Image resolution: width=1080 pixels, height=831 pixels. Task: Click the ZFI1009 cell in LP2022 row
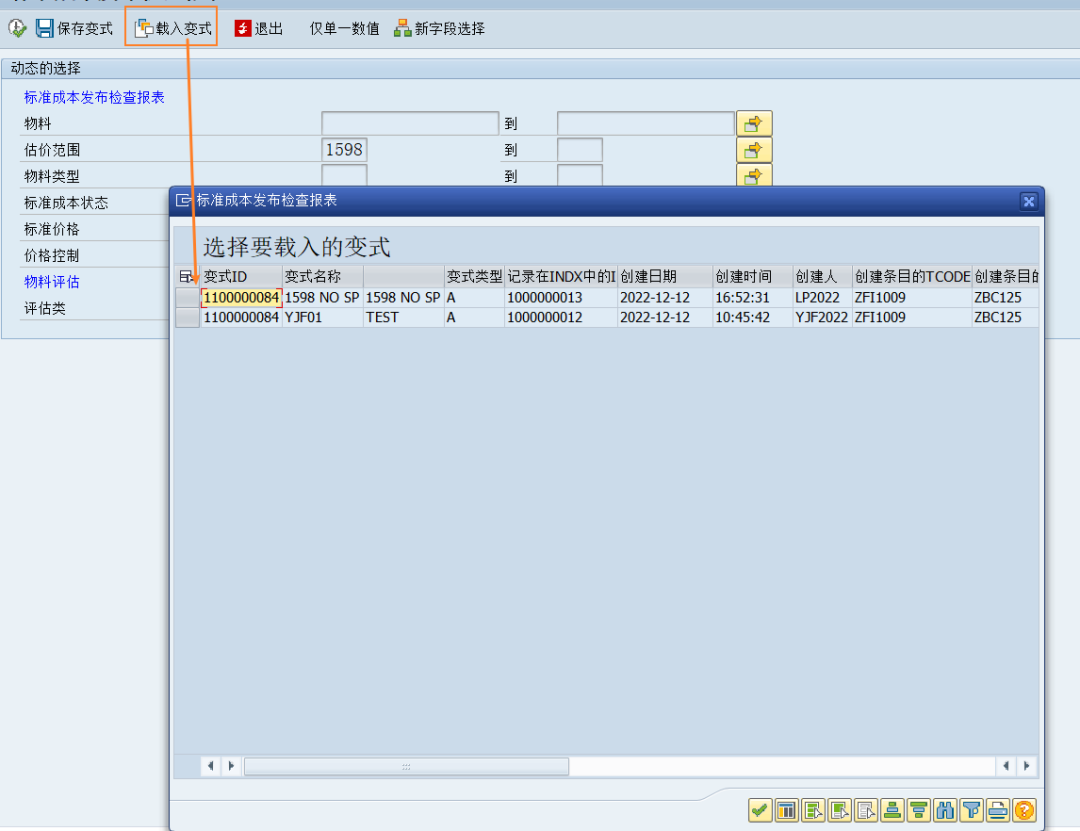(x=912, y=298)
